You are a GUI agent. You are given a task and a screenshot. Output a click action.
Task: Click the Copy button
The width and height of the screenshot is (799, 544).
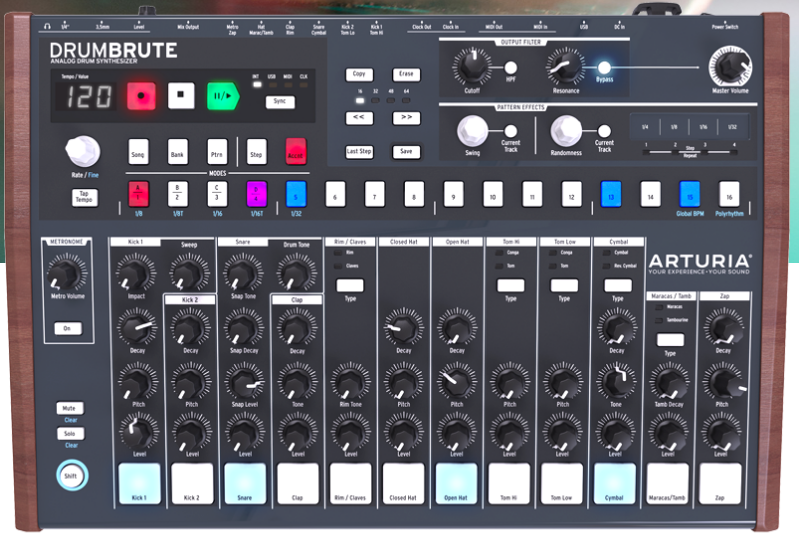click(x=359, y=74)
